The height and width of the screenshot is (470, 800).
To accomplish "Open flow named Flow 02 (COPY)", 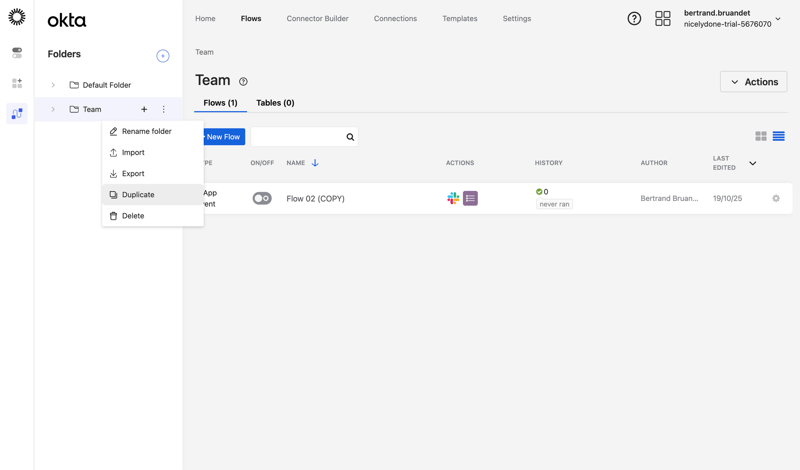I will 315,199.
